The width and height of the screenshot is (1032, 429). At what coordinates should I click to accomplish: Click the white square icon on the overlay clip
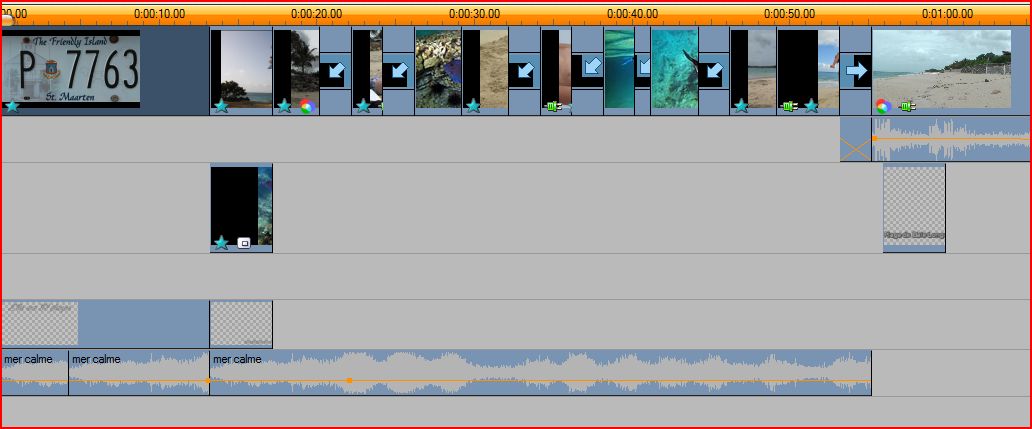tap(244, 243)
